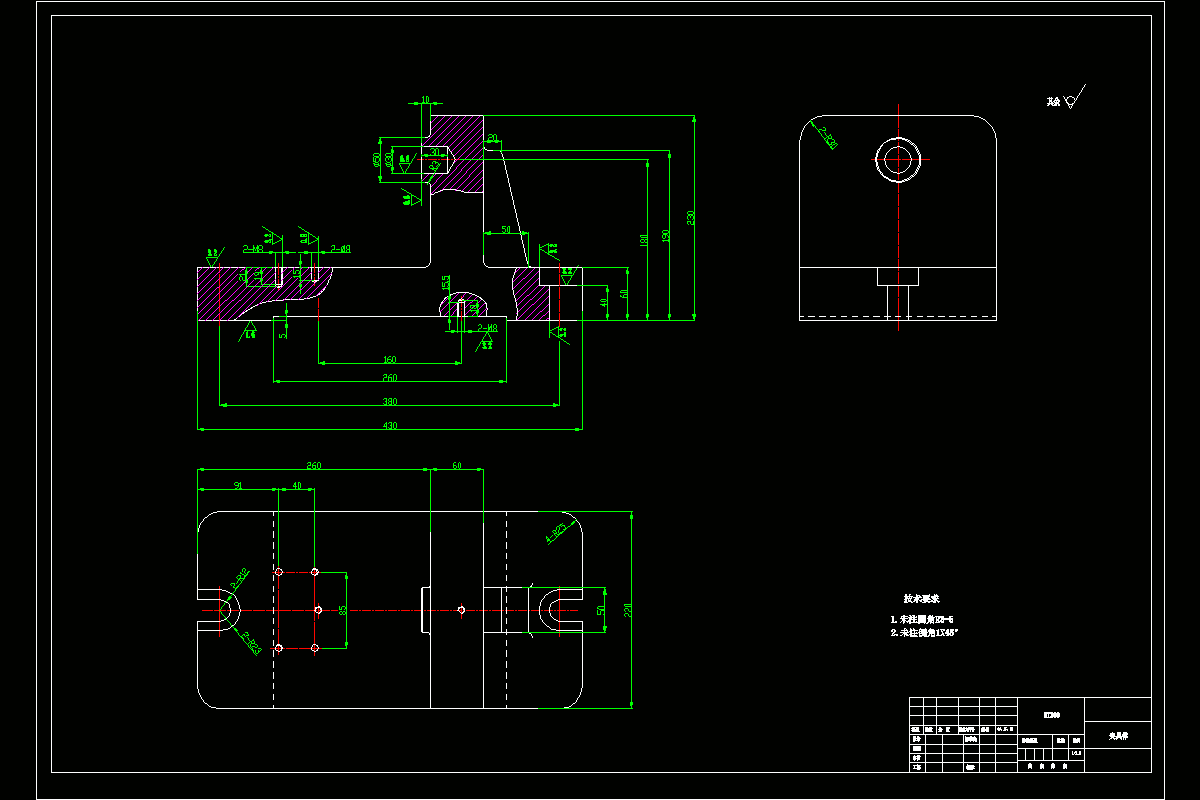
Task: Select the 2-R12 slot radius callout
Action: pos(240,577)
